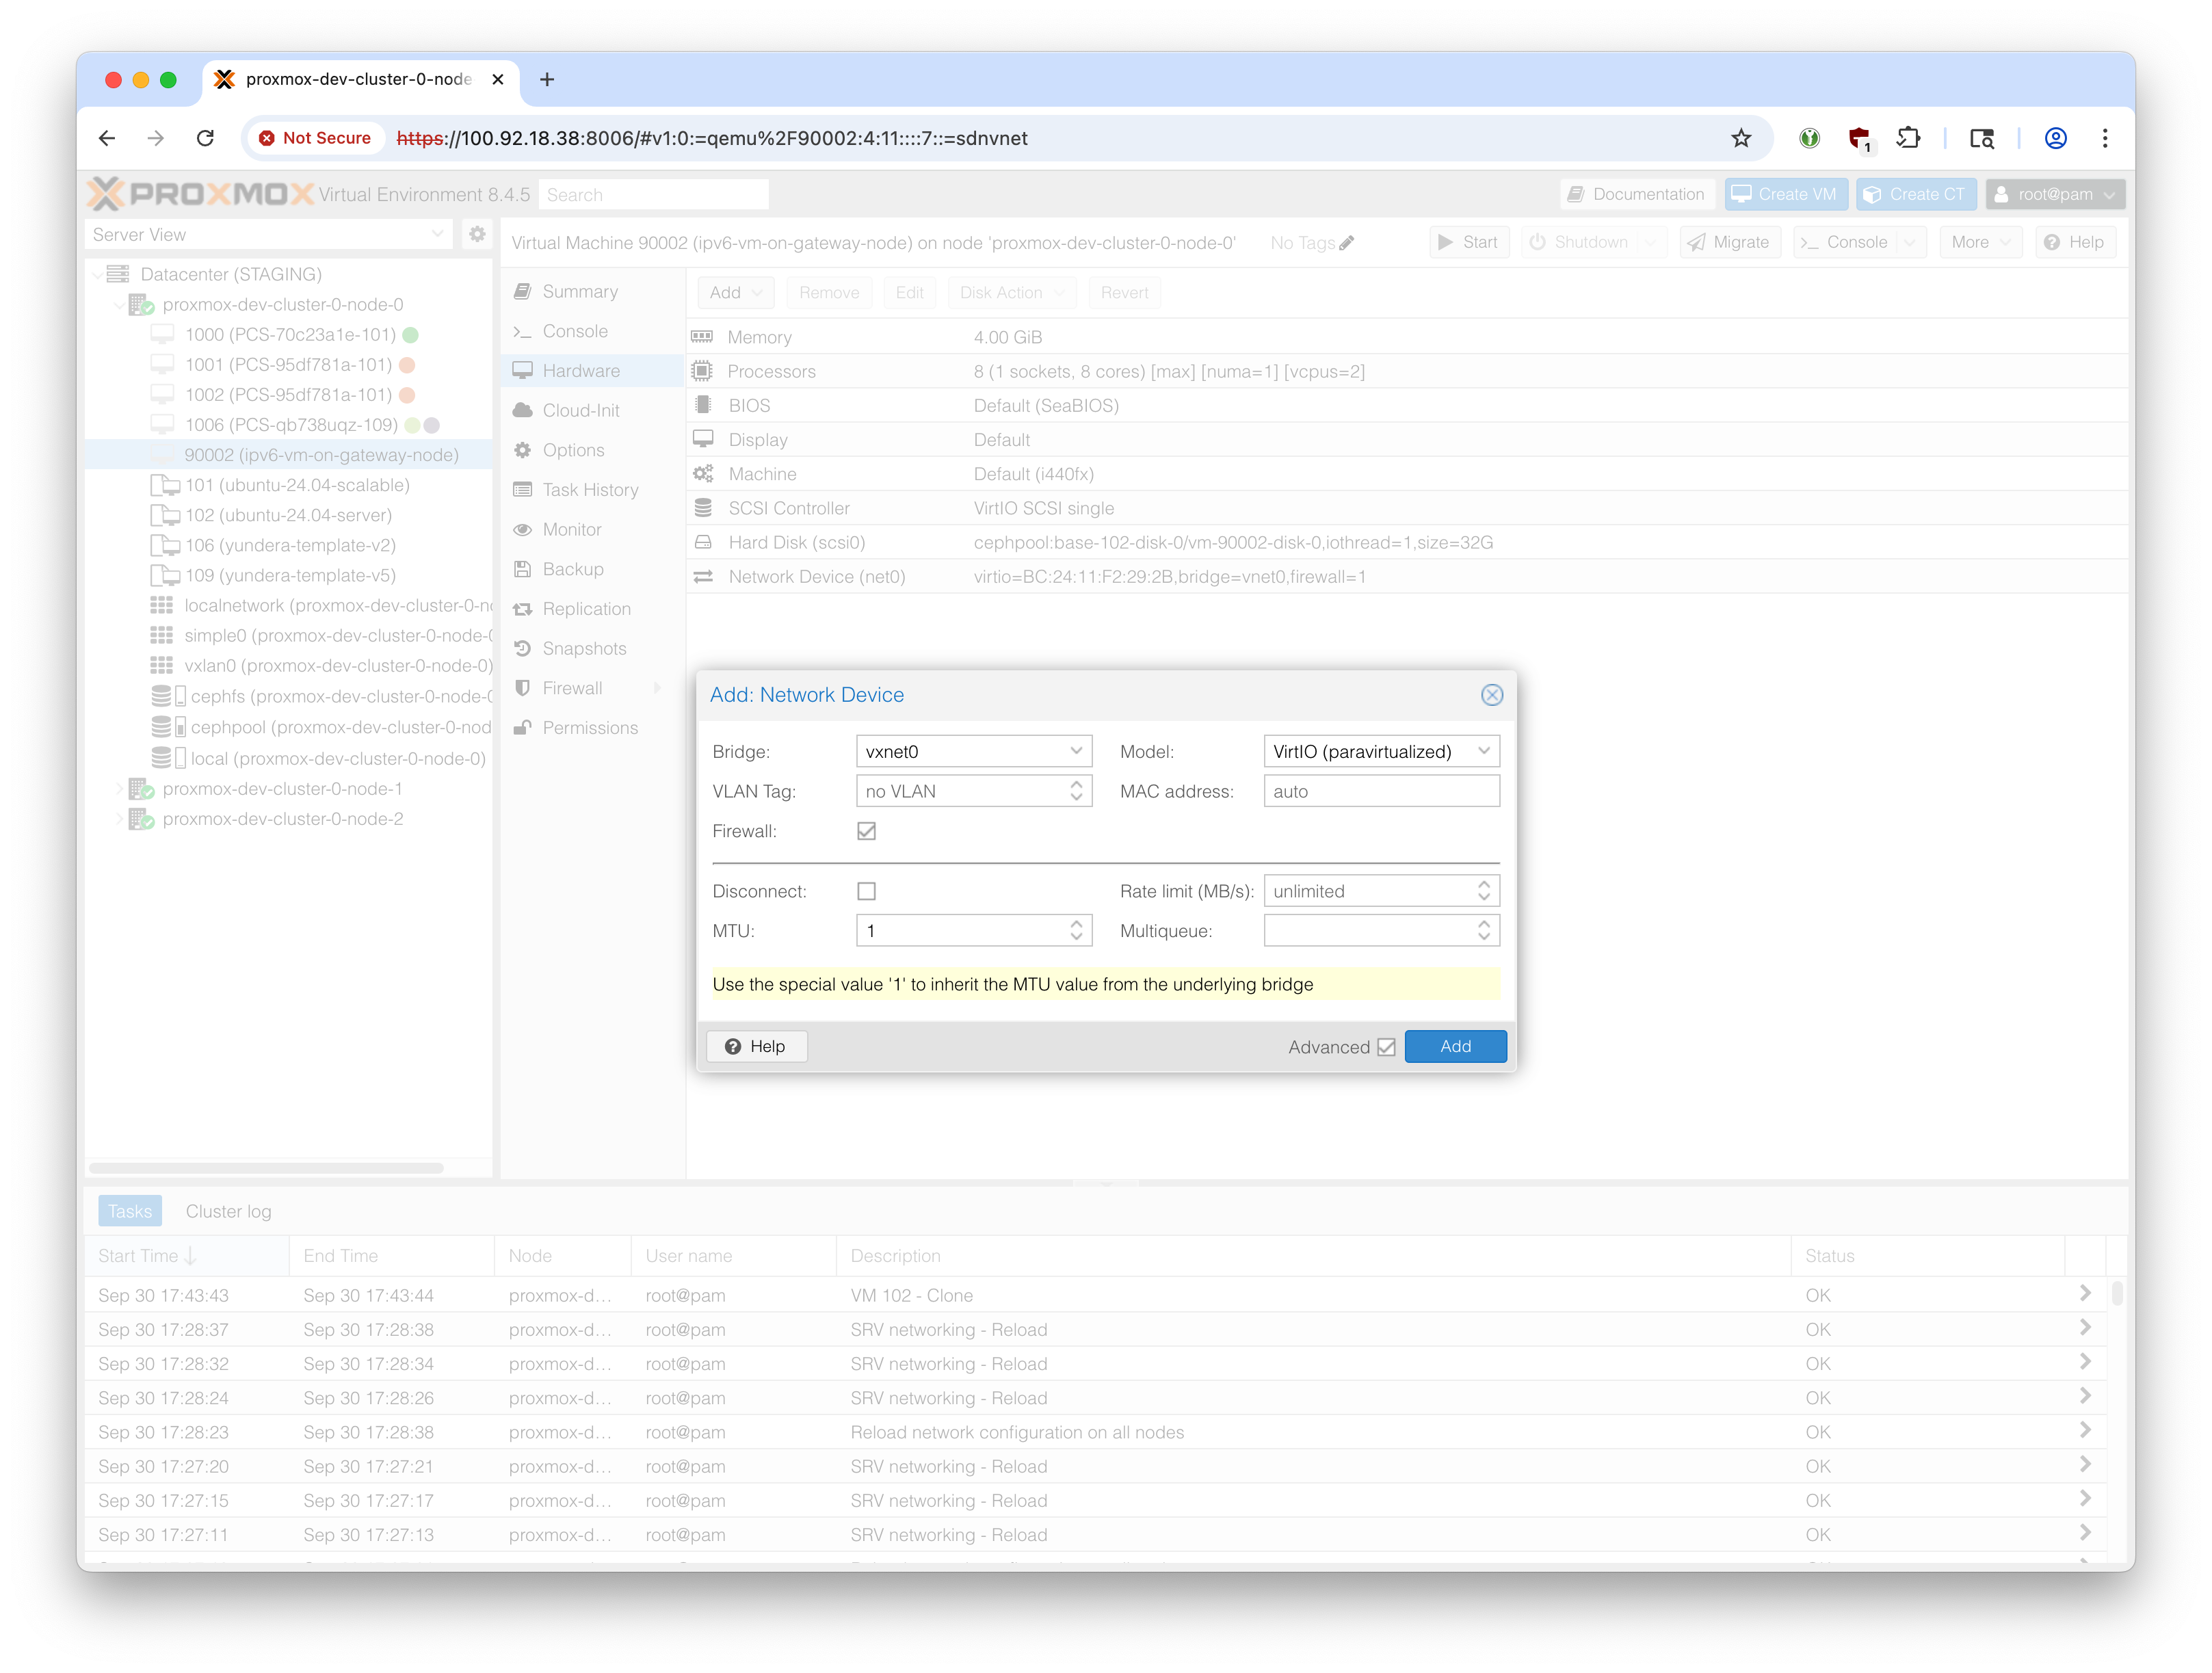Open the Snapshots menu item
2212x1673 pixels.
pos(584,648)
